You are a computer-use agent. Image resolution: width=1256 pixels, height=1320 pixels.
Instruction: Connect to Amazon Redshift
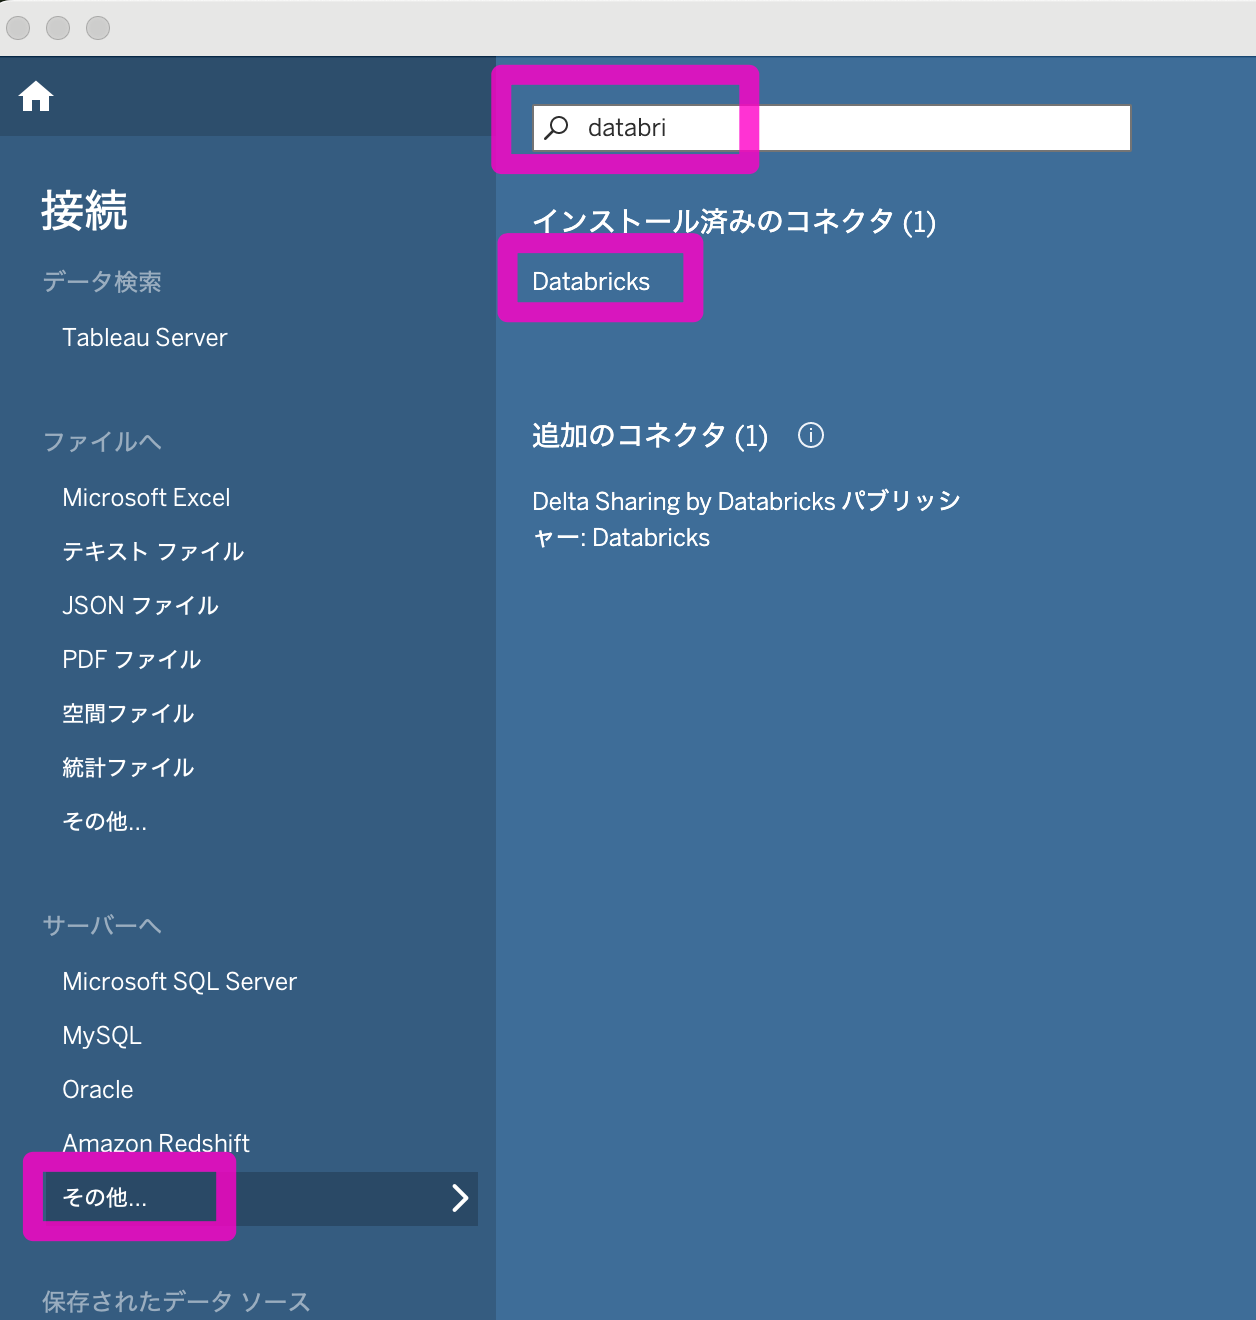coord(156,1143)
